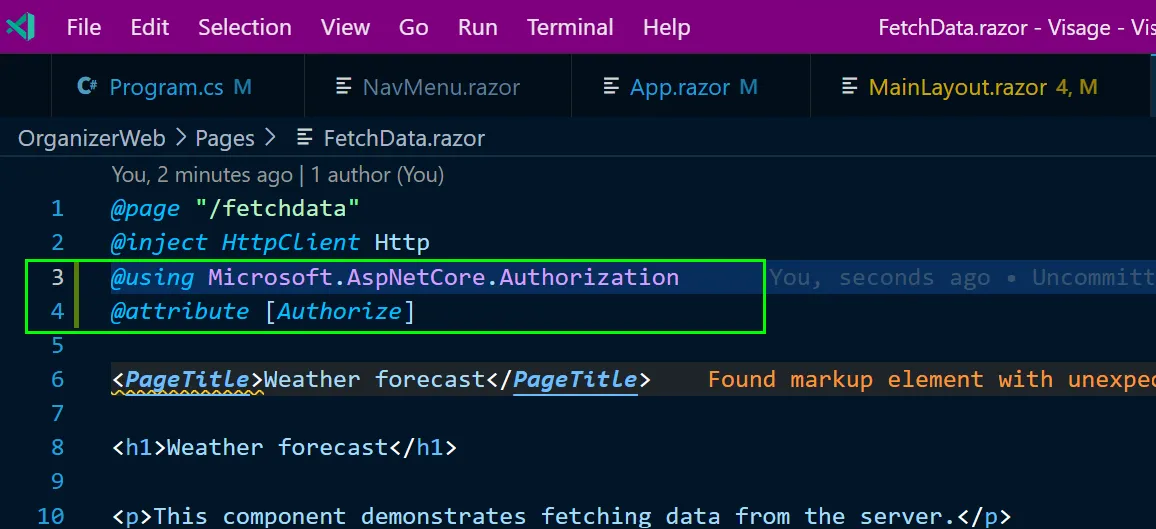The height and width of the screenshot is (529, 1156).
Task: Click the file icon on NavMenu.razor tab
Action: point(344,87)
